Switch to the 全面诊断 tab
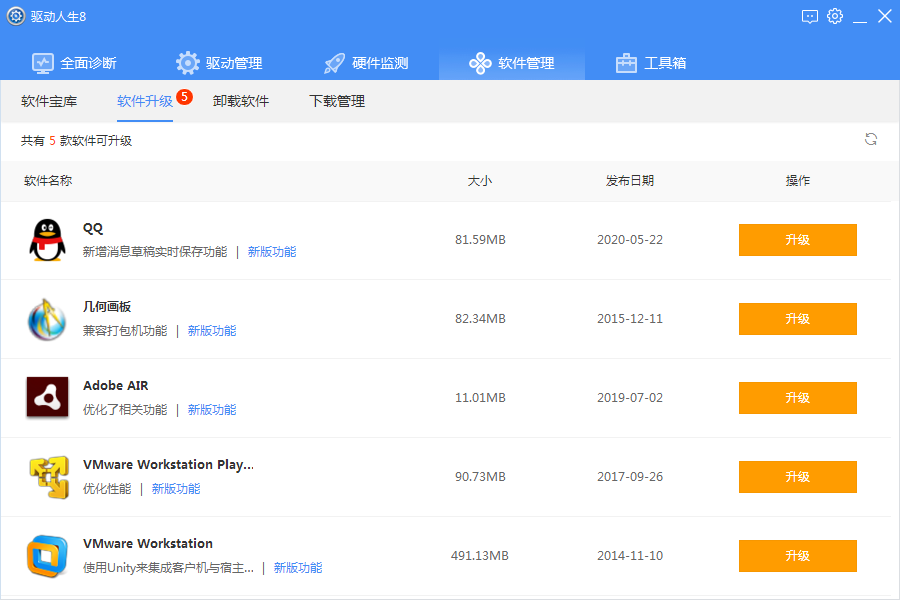 point(75,63)
